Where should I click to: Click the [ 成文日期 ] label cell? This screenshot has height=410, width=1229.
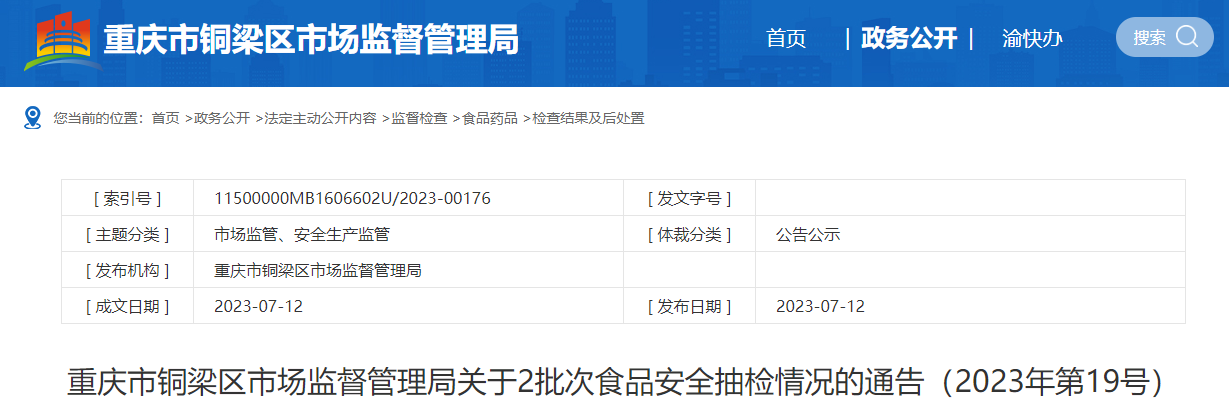[x=127, y=306]
